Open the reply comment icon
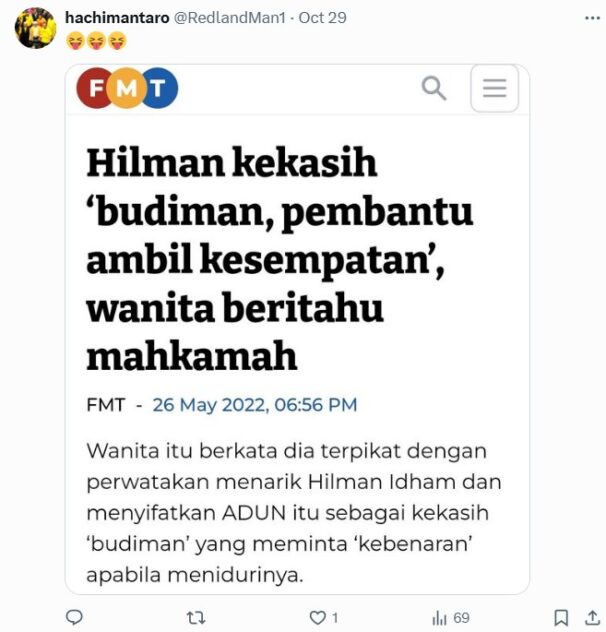The image size is (606, 632). (x=74, y=617)
